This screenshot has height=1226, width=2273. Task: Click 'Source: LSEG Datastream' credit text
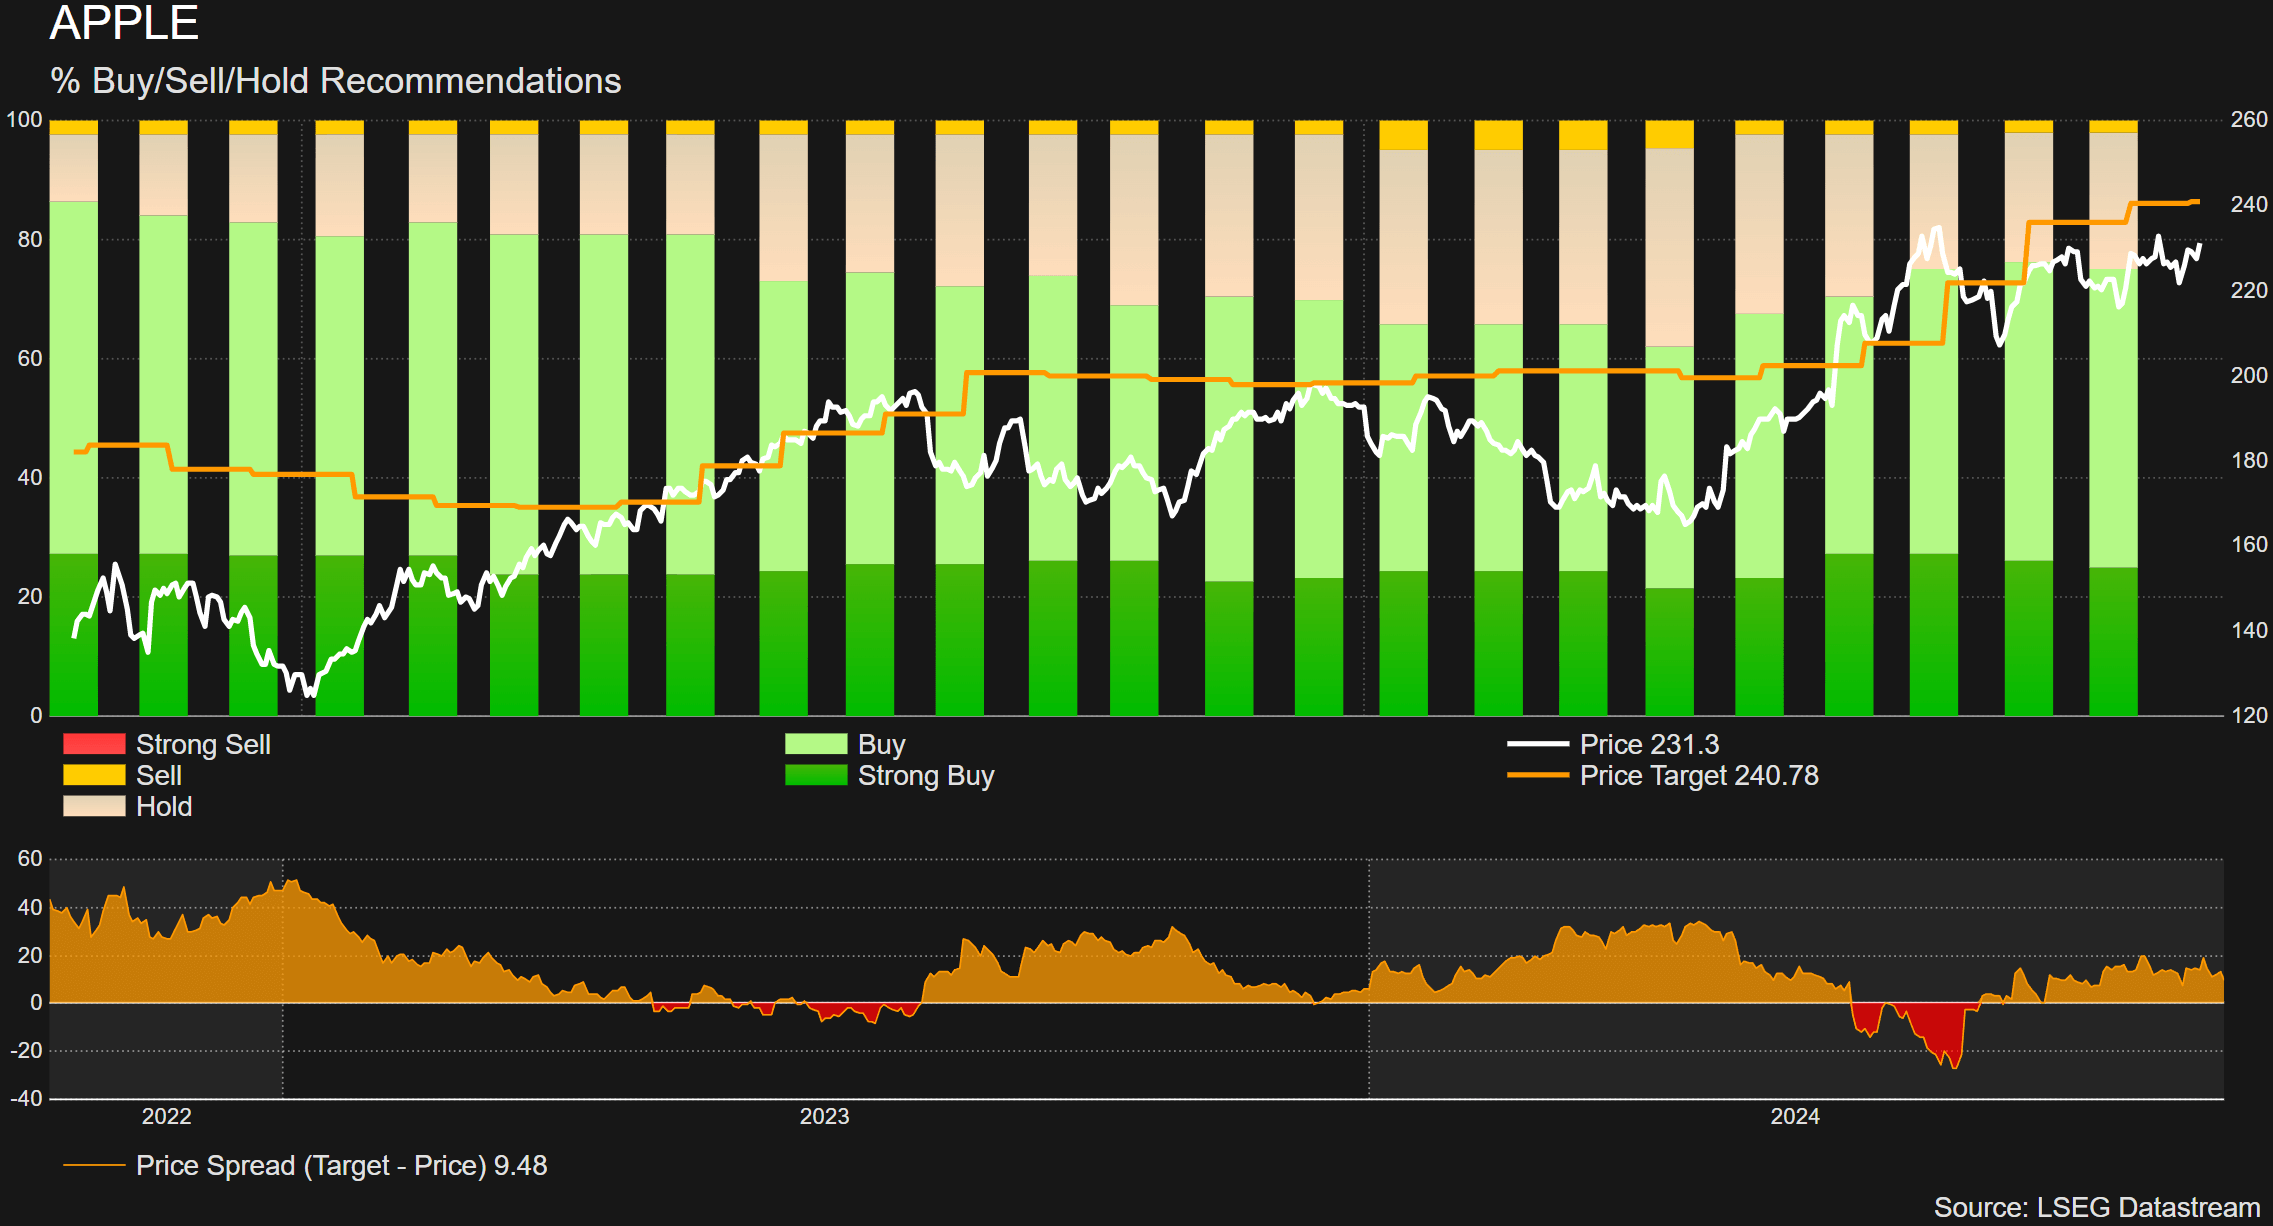click(2097, 1208)
